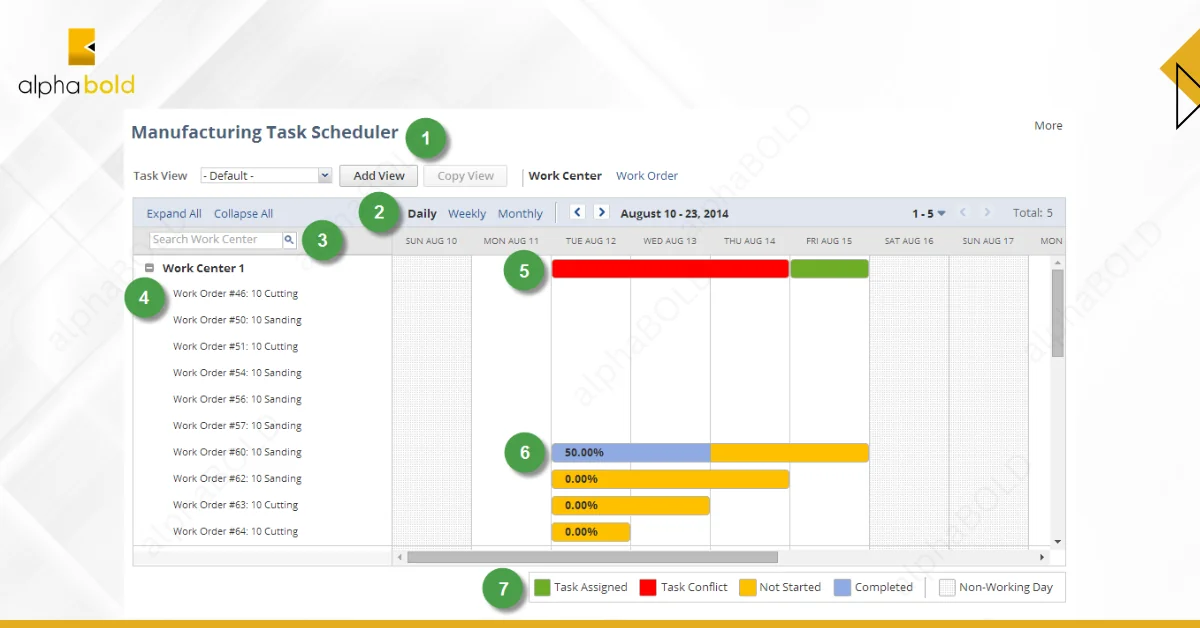Click the alphabold logo
Viewport: 1200px width, 628px height.
76,62
